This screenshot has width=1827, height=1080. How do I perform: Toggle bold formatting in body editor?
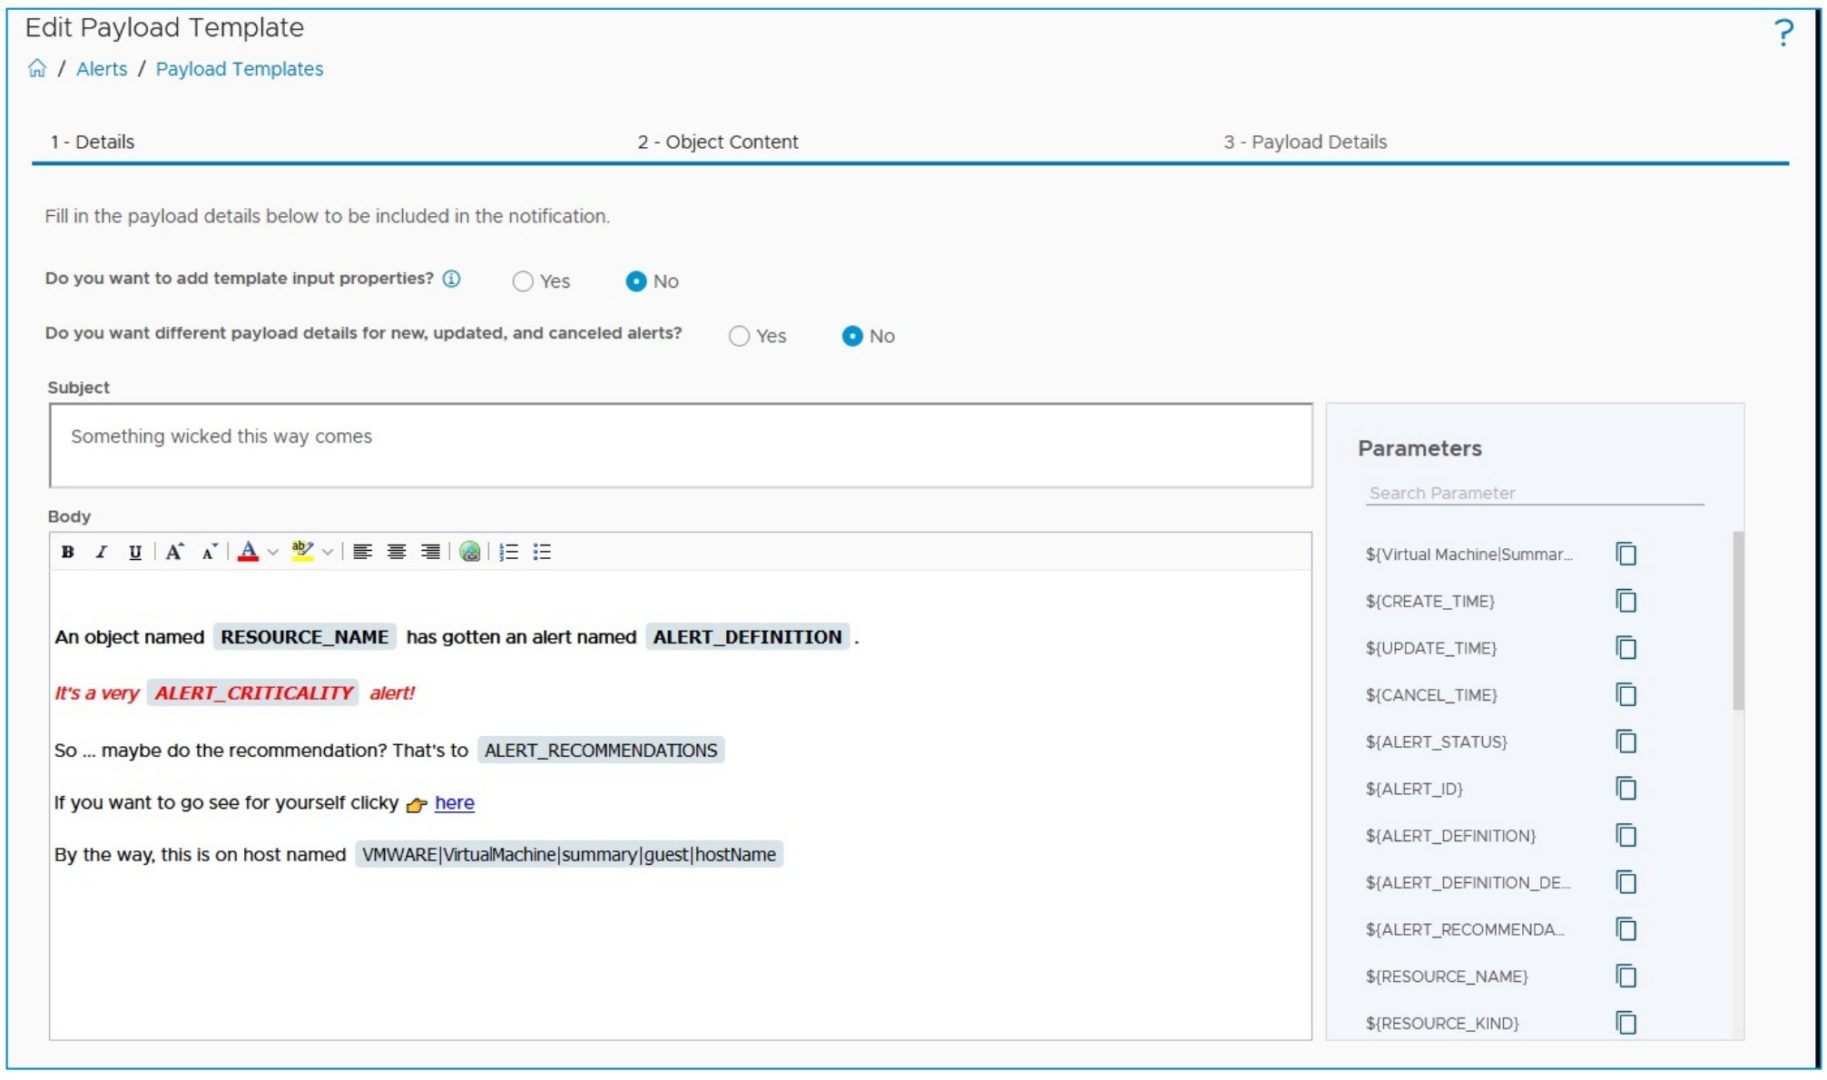coord(68,552)
